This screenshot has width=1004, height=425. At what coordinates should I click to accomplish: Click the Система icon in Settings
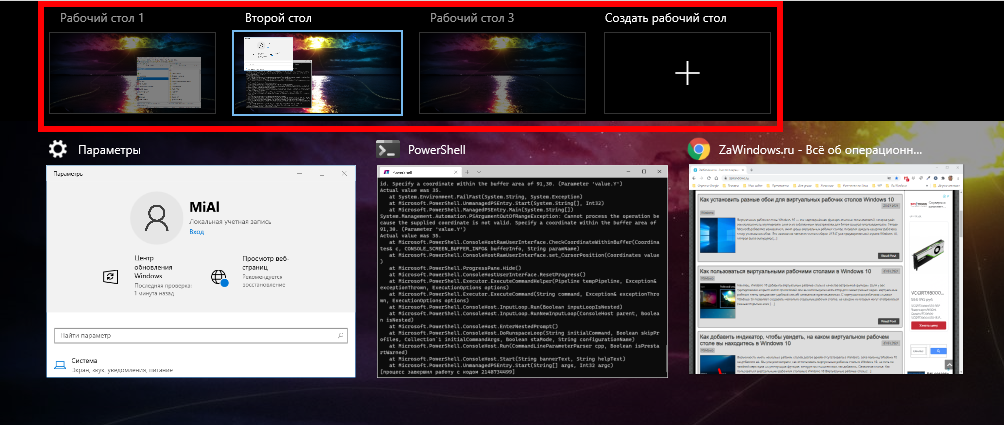61,364
